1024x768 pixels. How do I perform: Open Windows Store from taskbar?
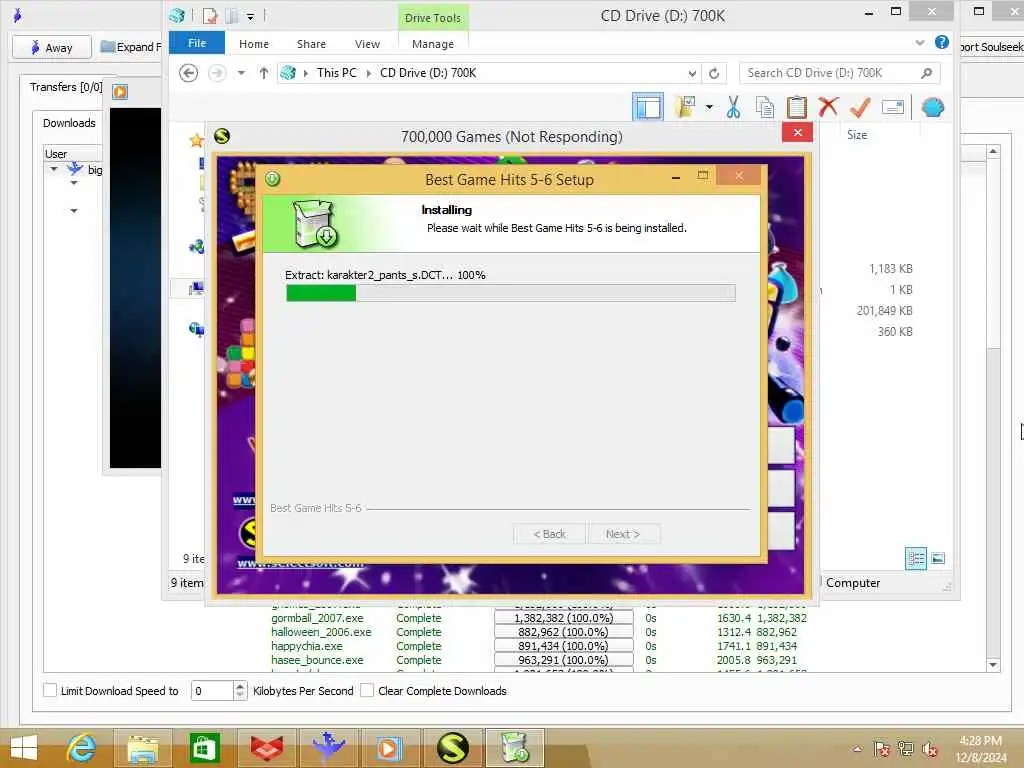tap(204, 748)
